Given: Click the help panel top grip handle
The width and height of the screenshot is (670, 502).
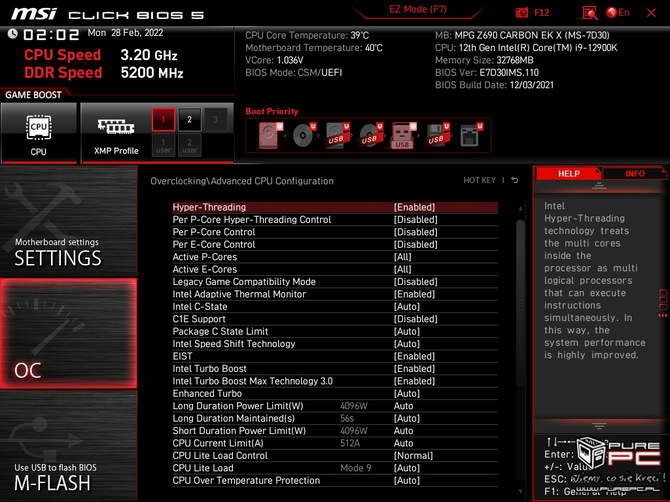Looking at the screenshot, I should [x=599, y=186].
